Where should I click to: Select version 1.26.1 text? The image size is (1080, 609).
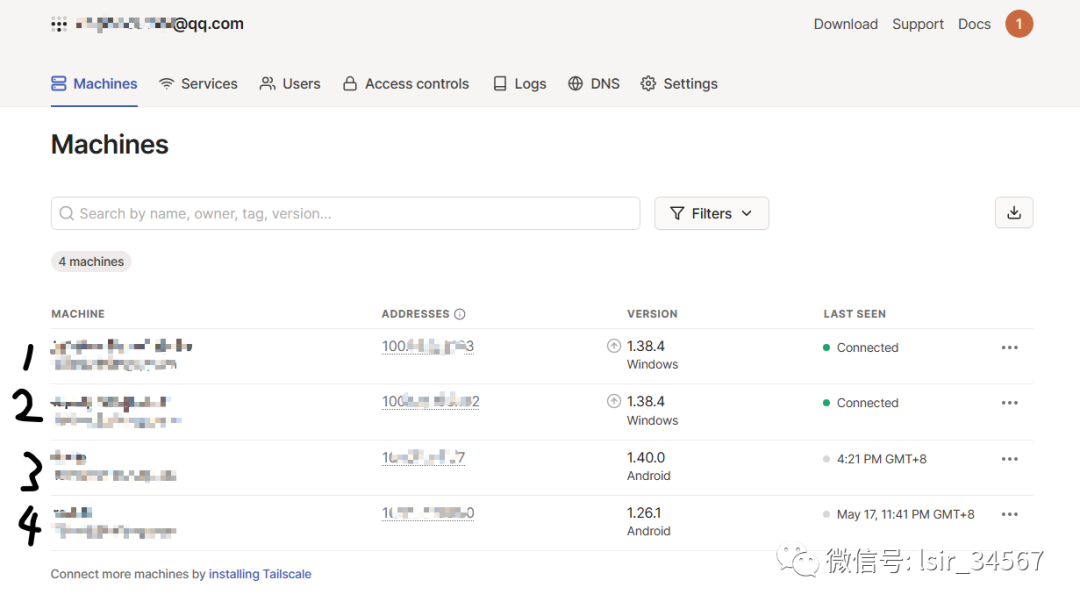(x=644, y=513)
